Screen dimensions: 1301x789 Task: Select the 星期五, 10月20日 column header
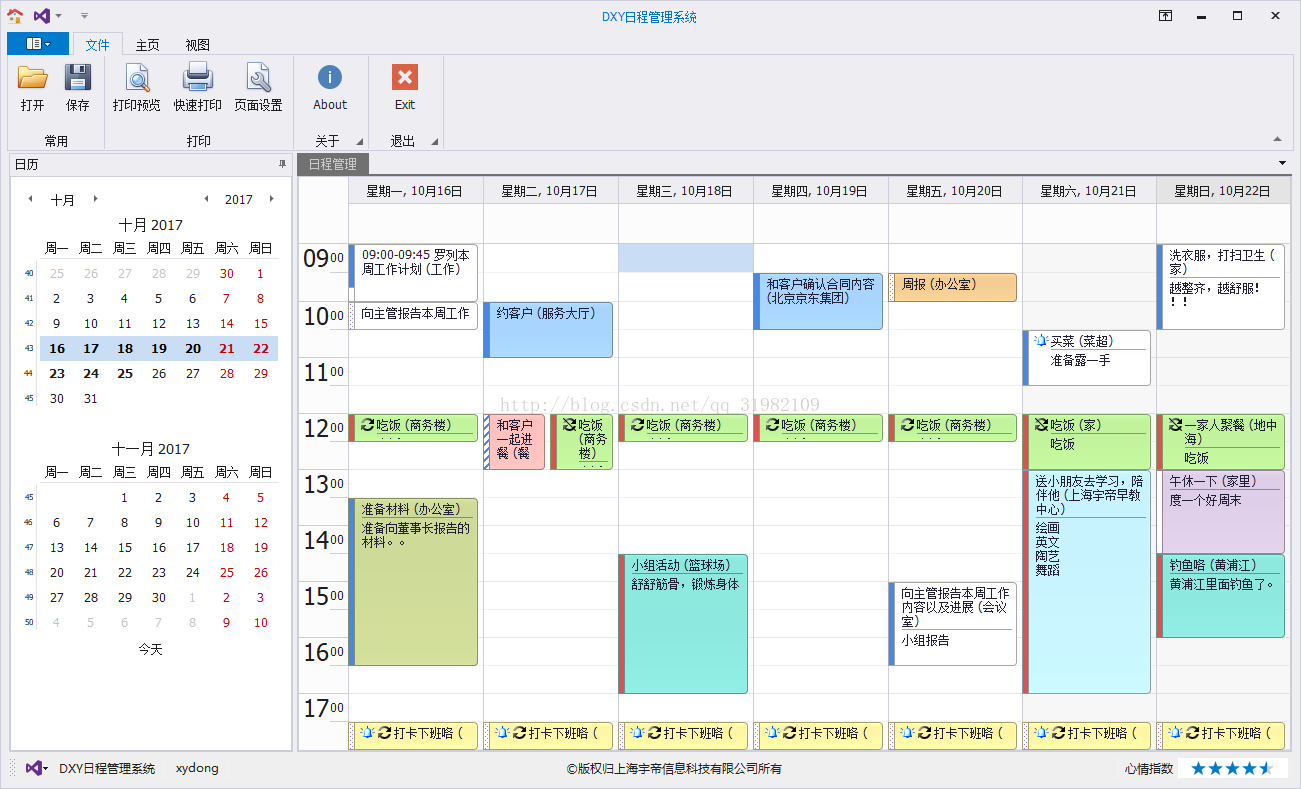954,191
